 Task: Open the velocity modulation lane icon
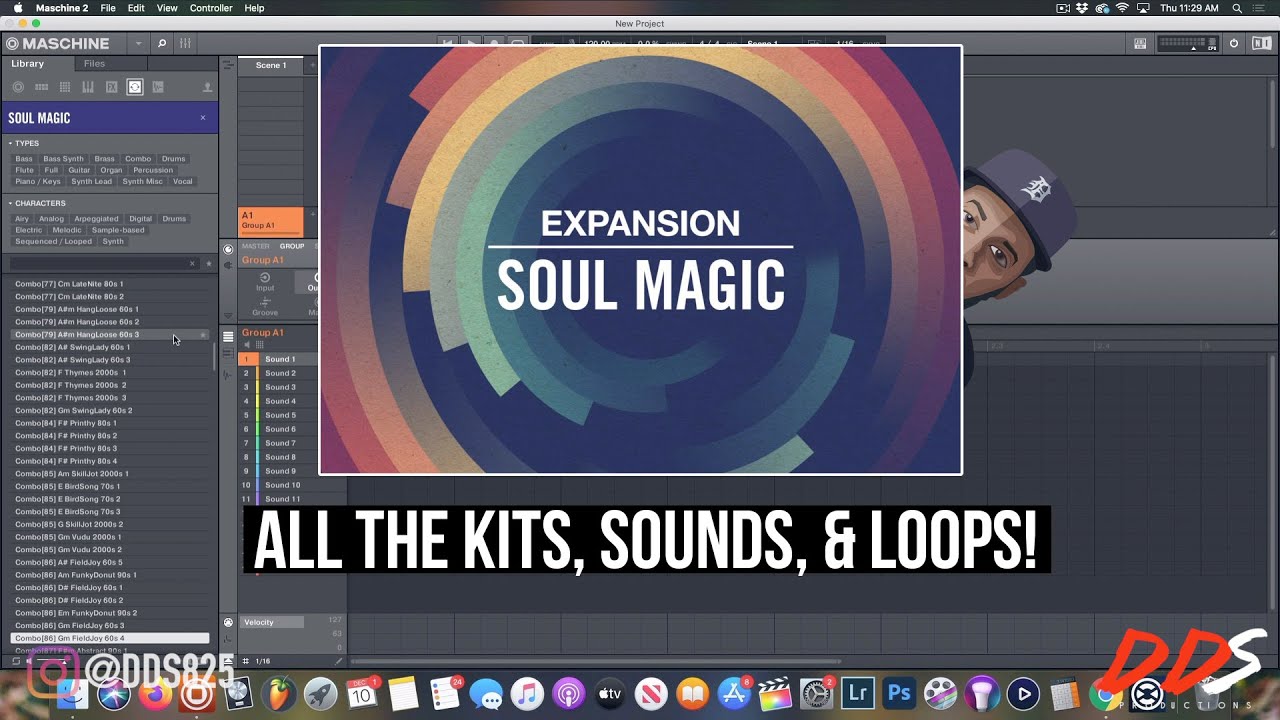[228, 622]
